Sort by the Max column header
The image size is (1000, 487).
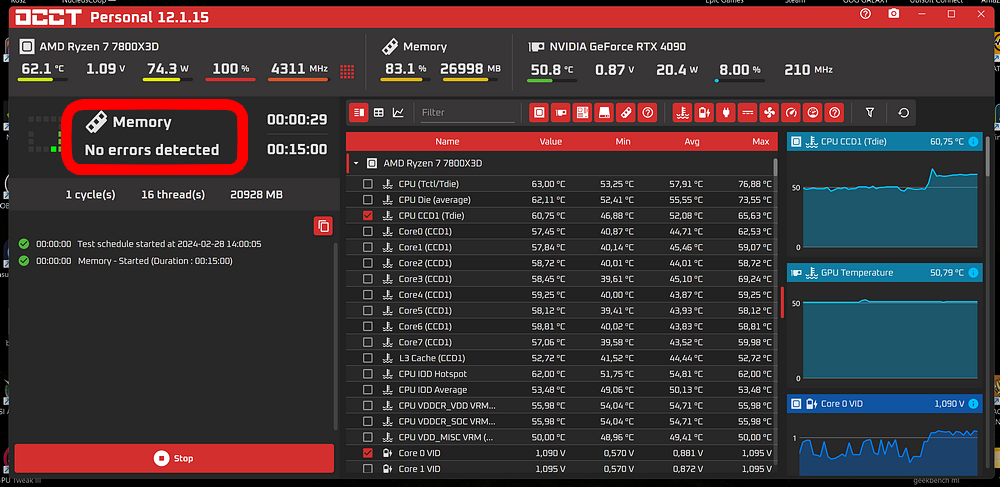coord(761,142)
